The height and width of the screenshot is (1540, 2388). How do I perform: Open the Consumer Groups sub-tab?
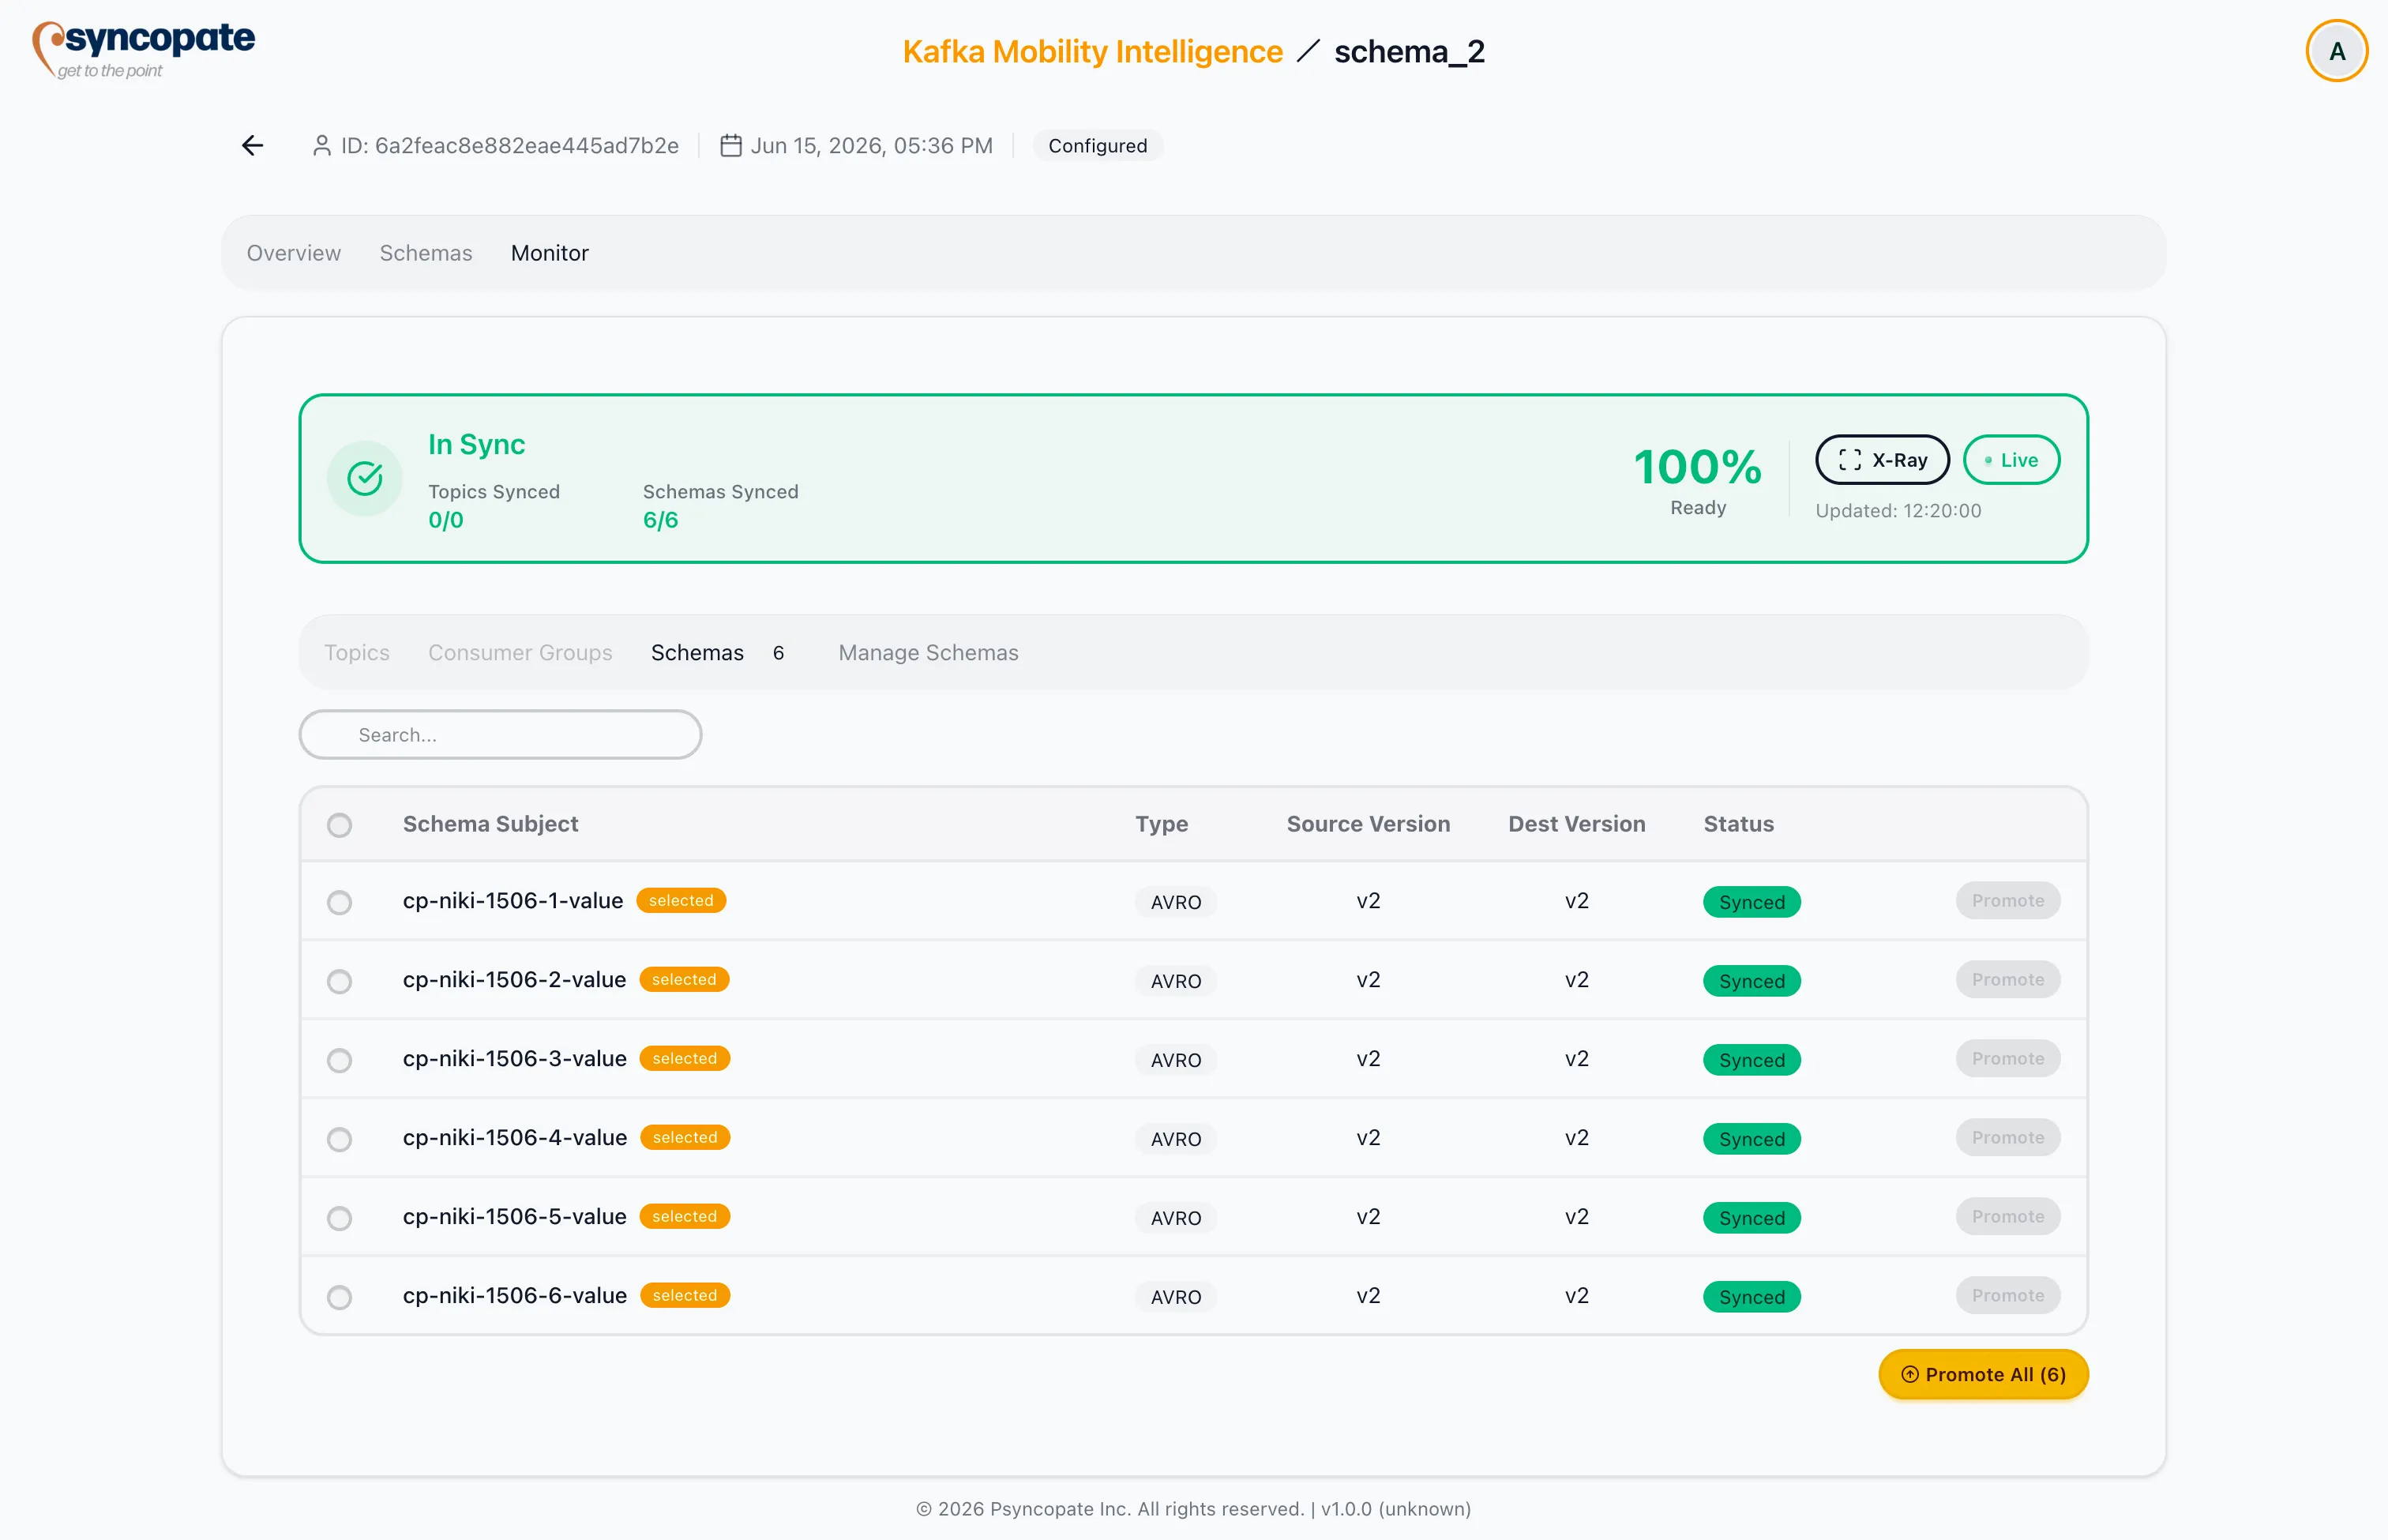520,652
